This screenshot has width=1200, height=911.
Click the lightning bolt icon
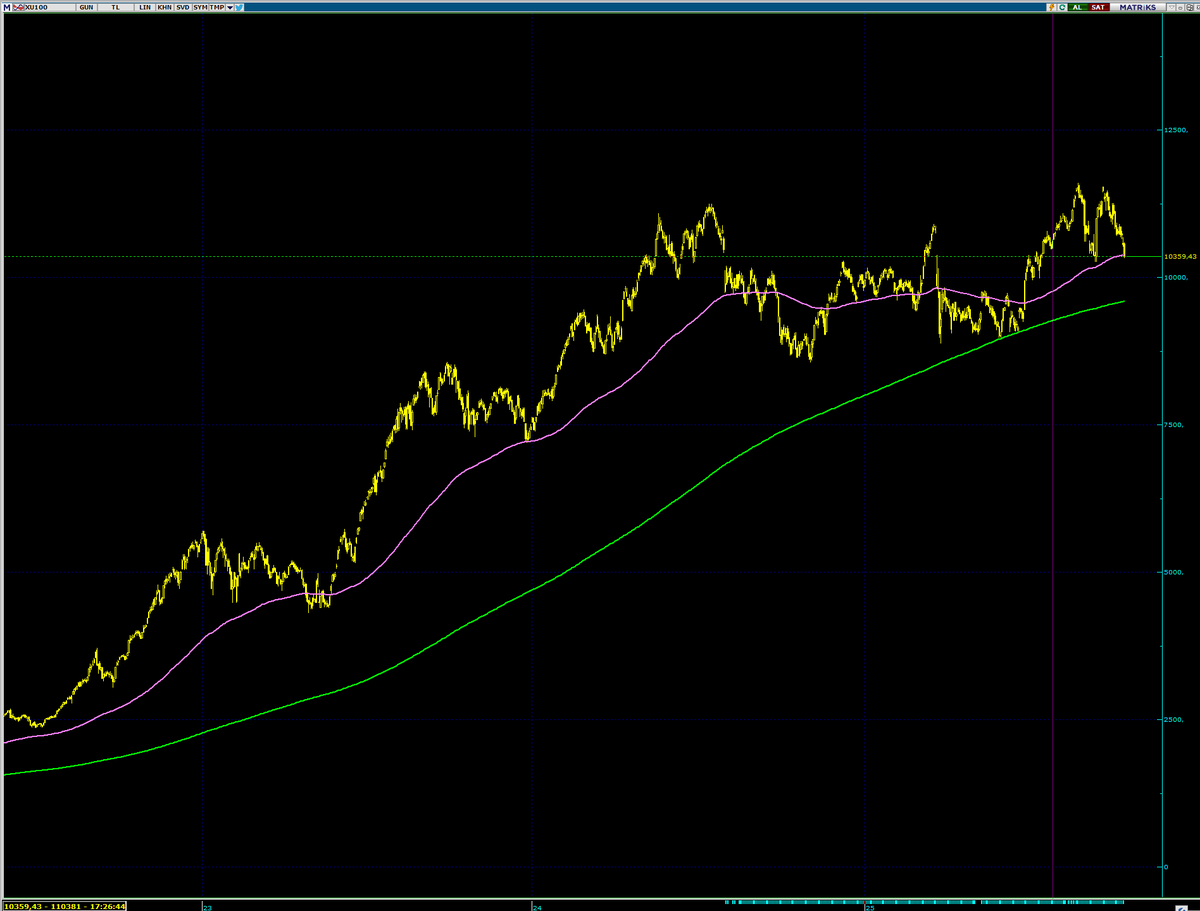1052,7
